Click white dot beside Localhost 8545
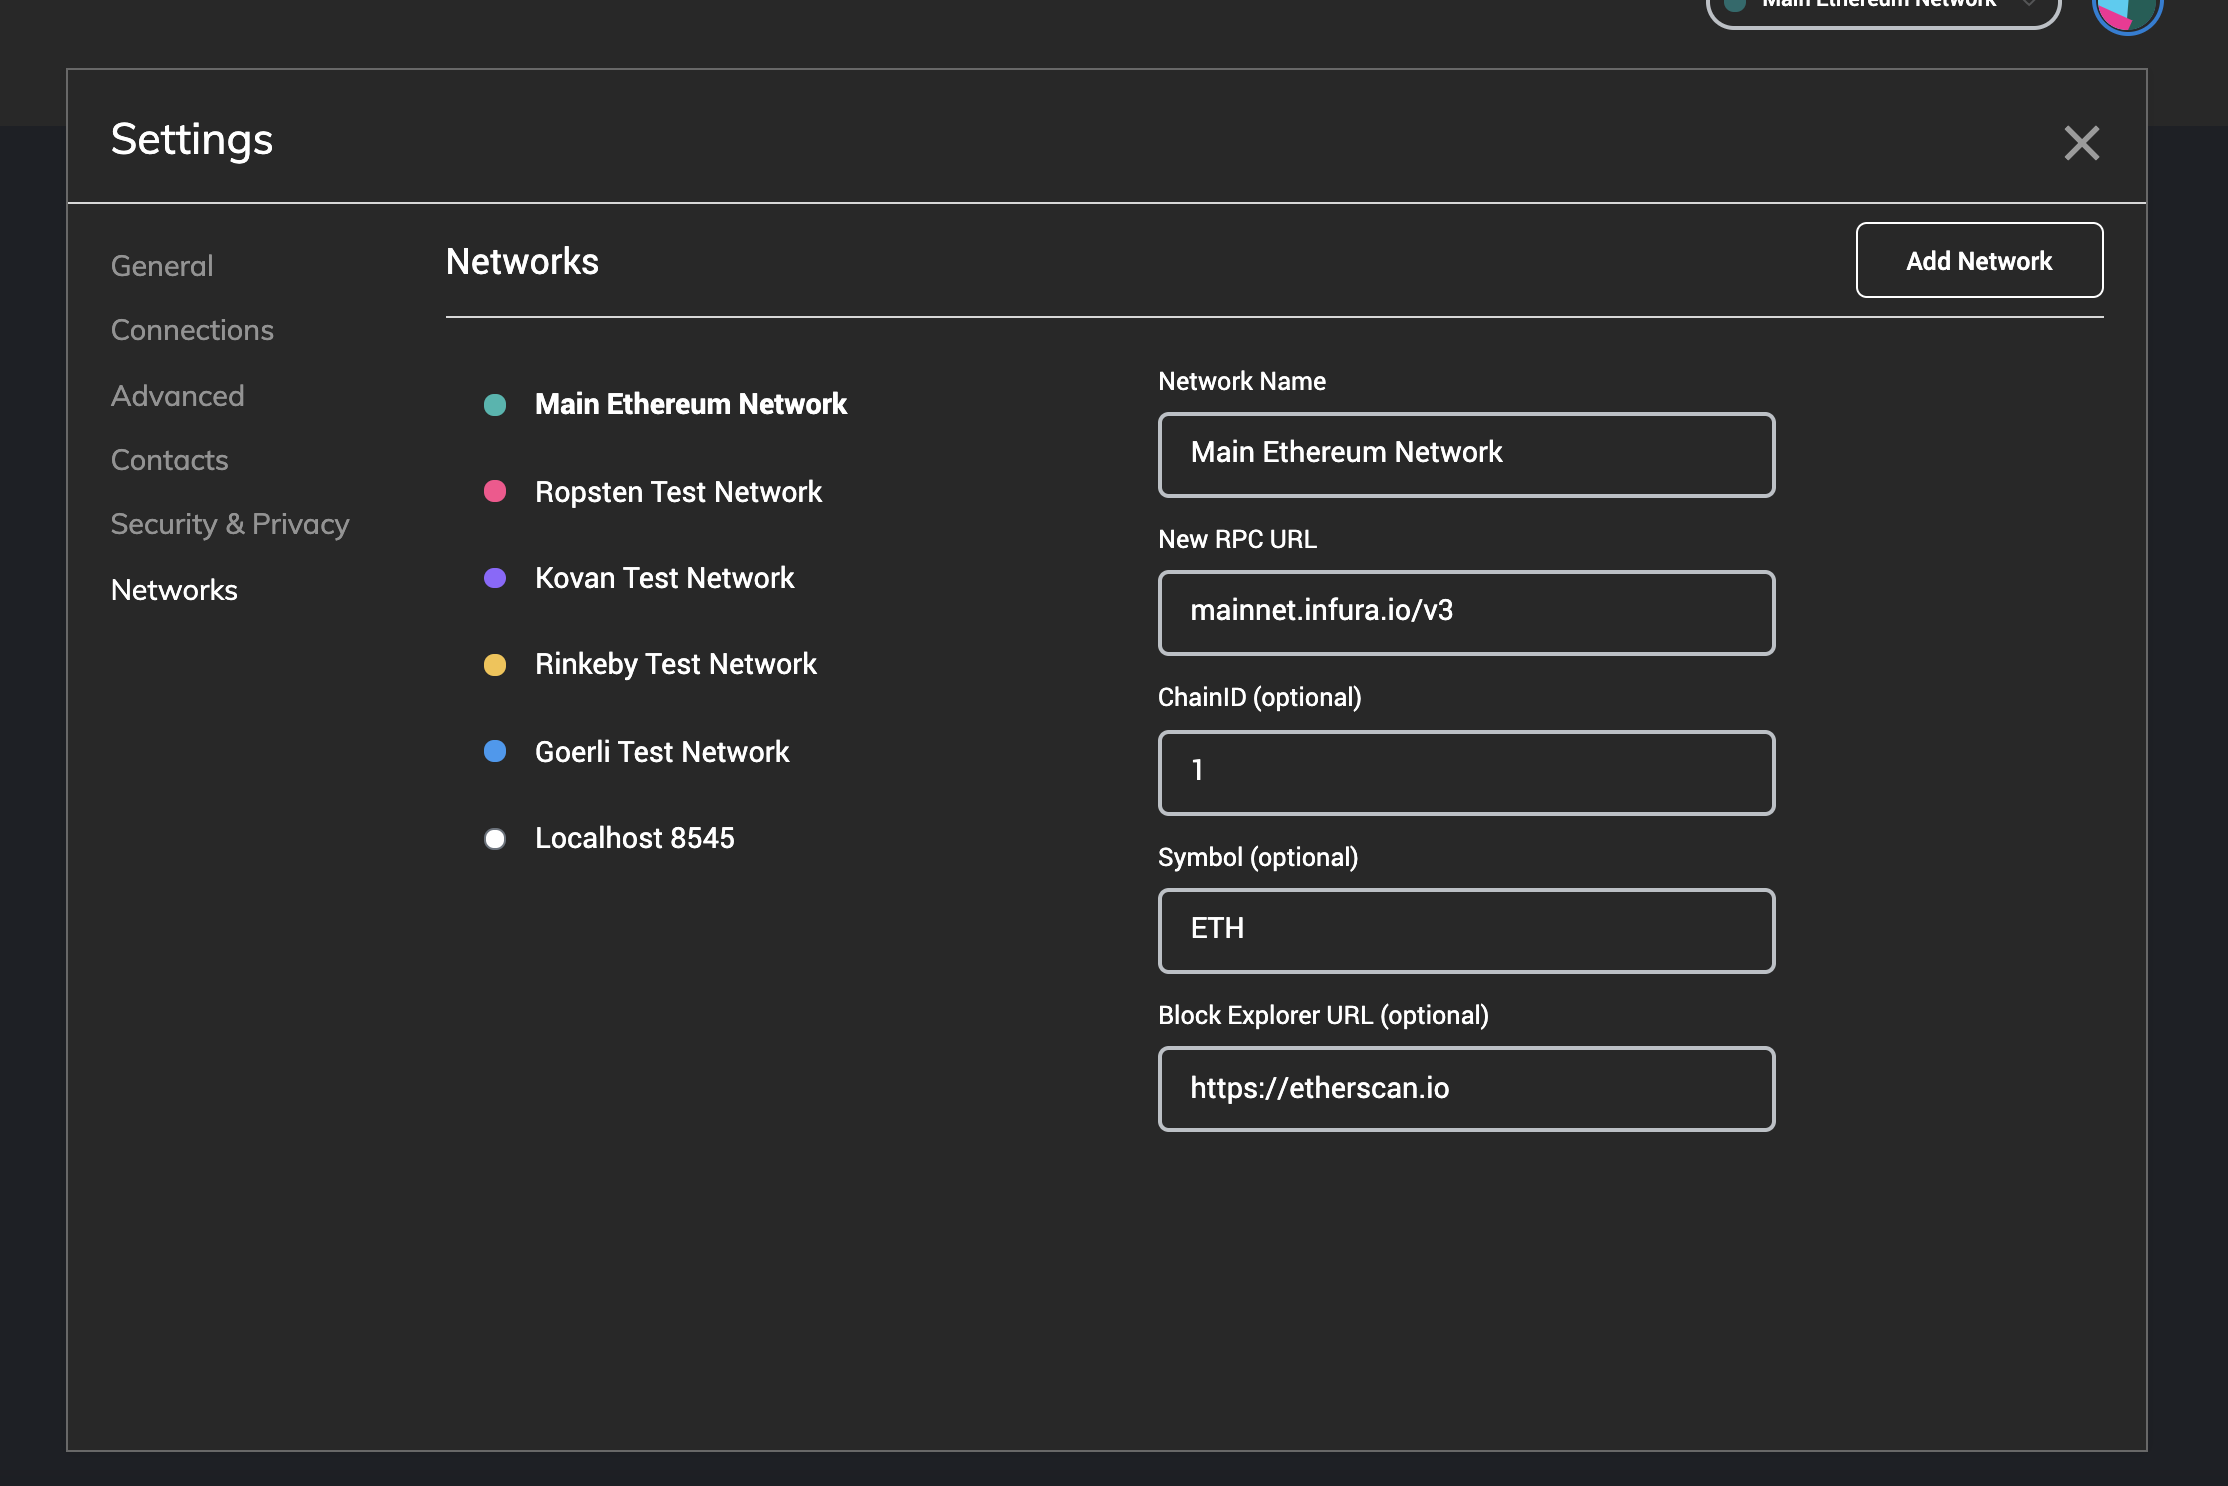This screenshot has width=2228, height=1486. (495, 839)
